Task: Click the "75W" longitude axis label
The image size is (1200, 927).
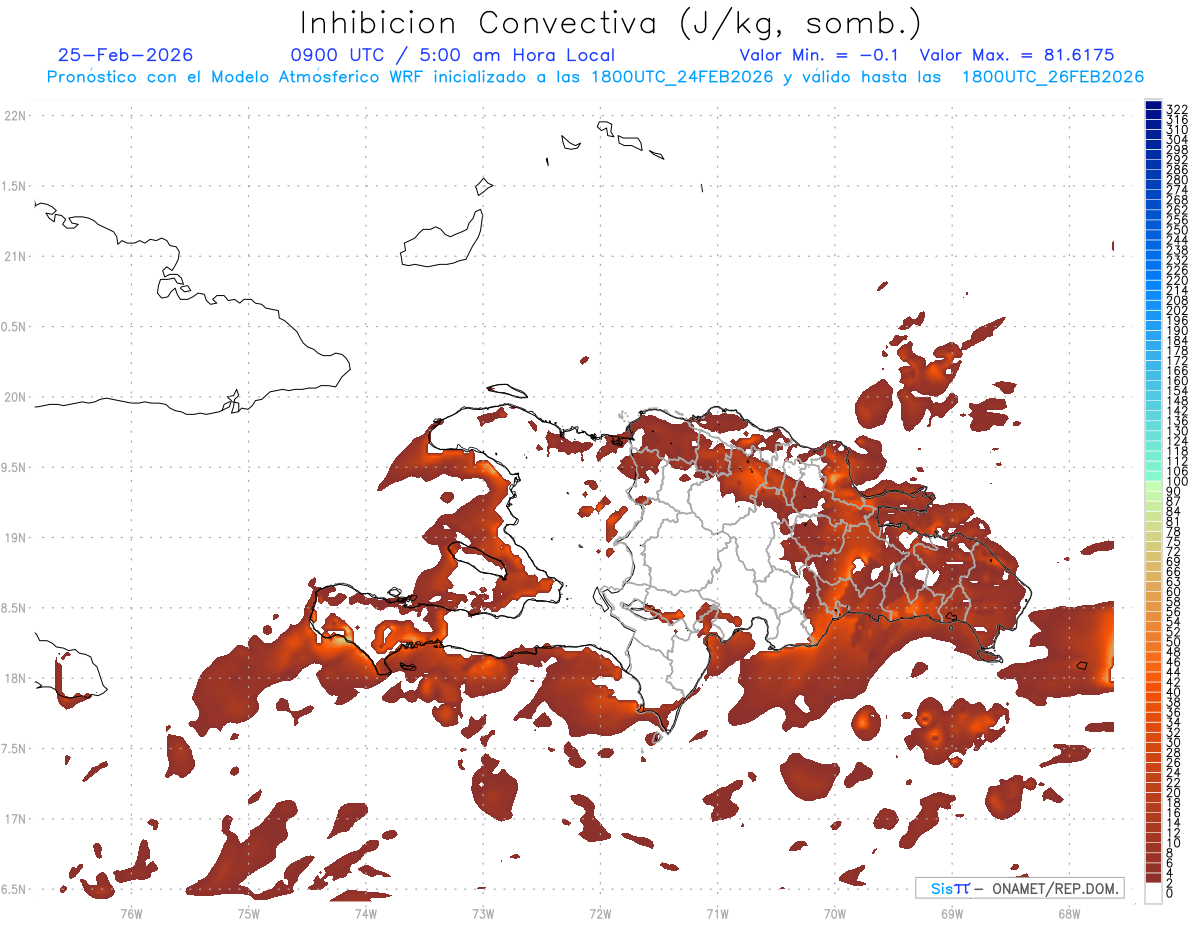Action: tap(248, 913)
